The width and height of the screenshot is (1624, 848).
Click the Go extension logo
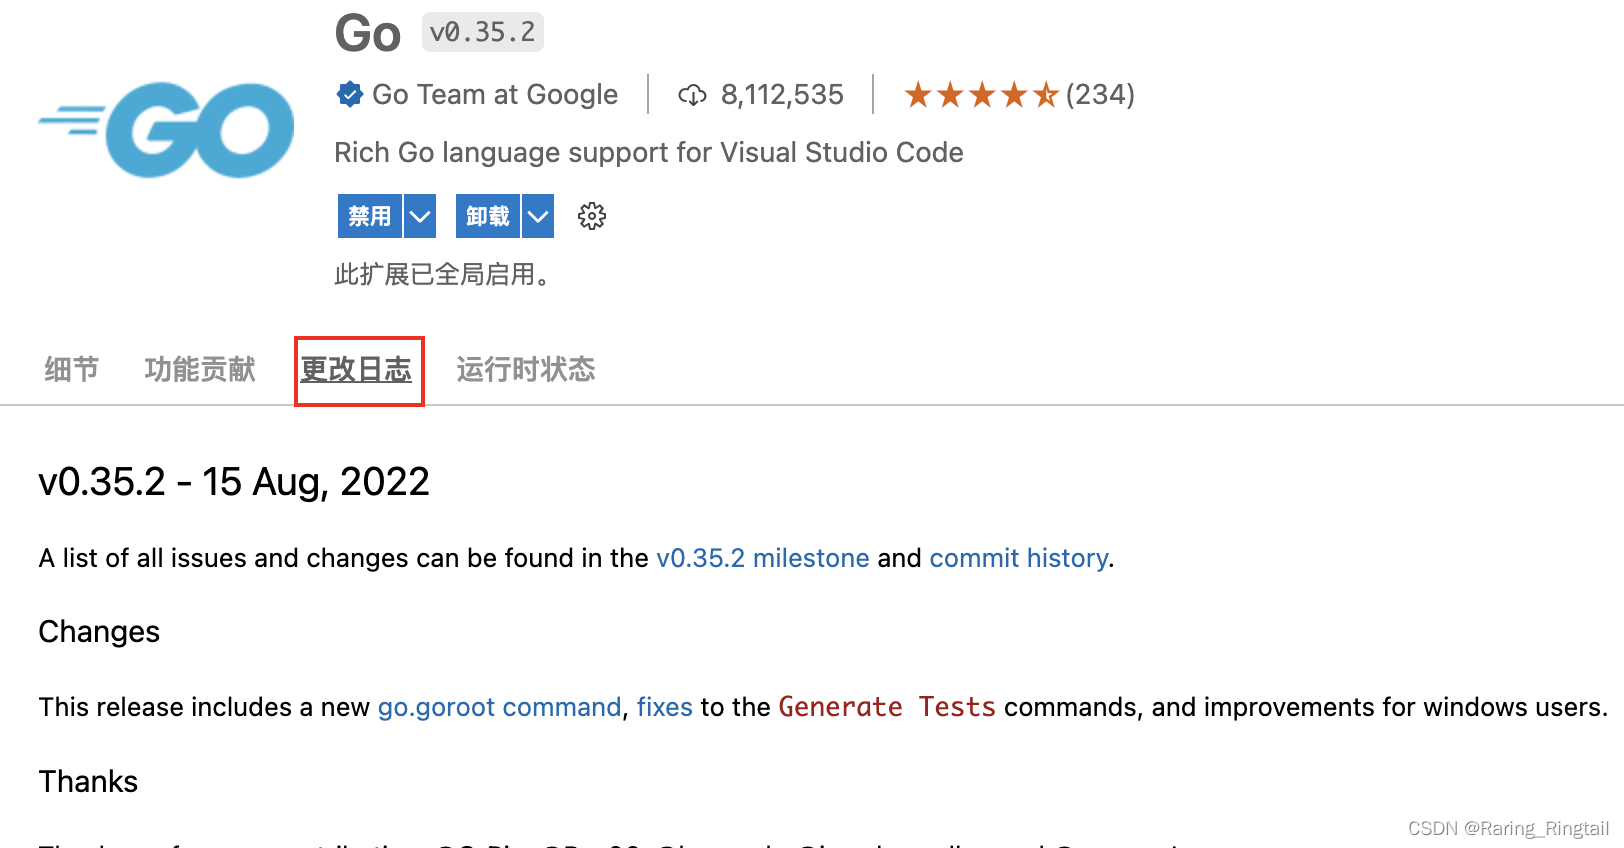(x=166, y=130)
